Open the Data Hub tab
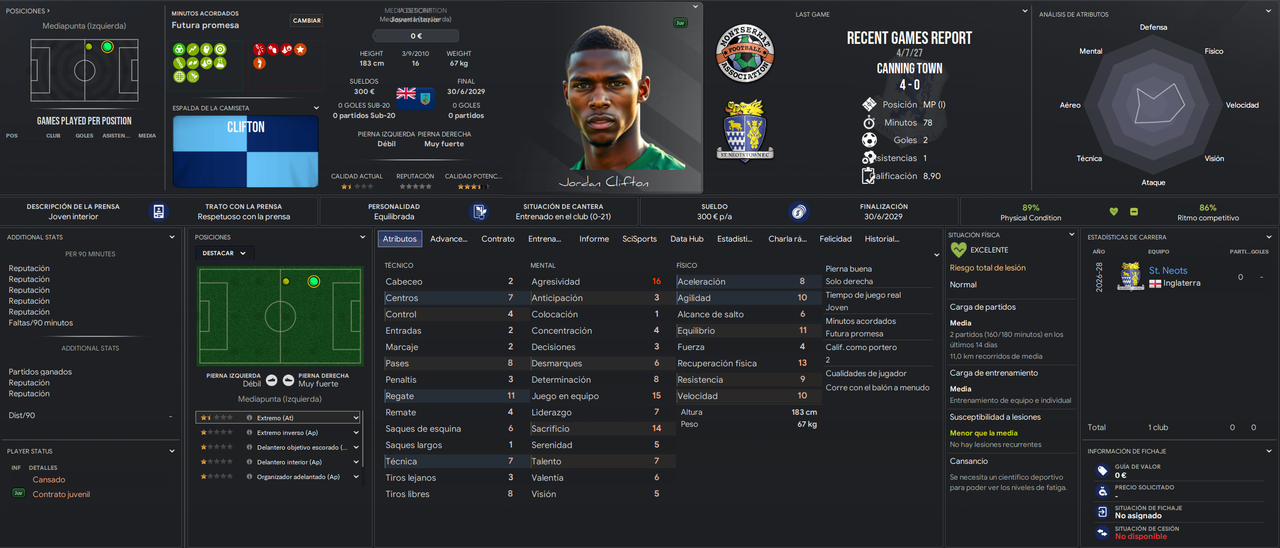1280x548 pixels. (x=687, y=239)
